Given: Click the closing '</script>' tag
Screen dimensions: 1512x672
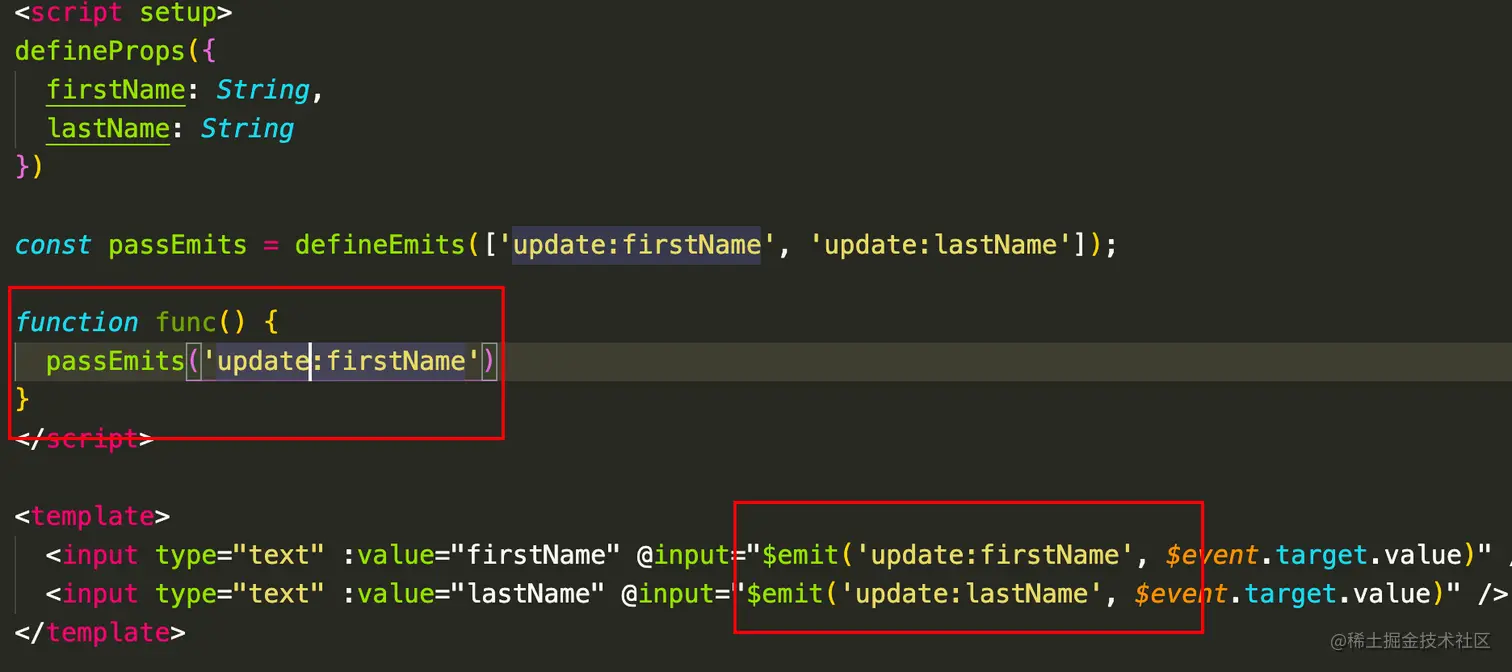Looking at the screenshot, I should (84, 439).
